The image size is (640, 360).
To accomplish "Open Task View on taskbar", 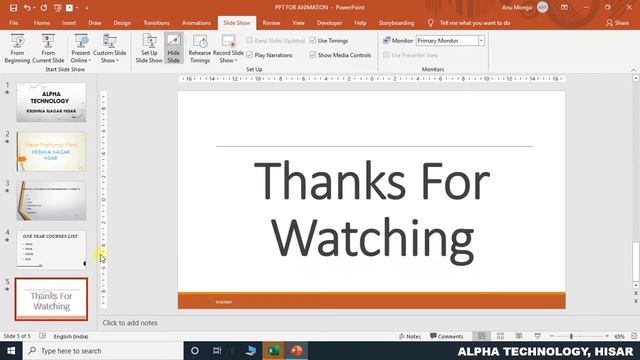I will [217, 351].
